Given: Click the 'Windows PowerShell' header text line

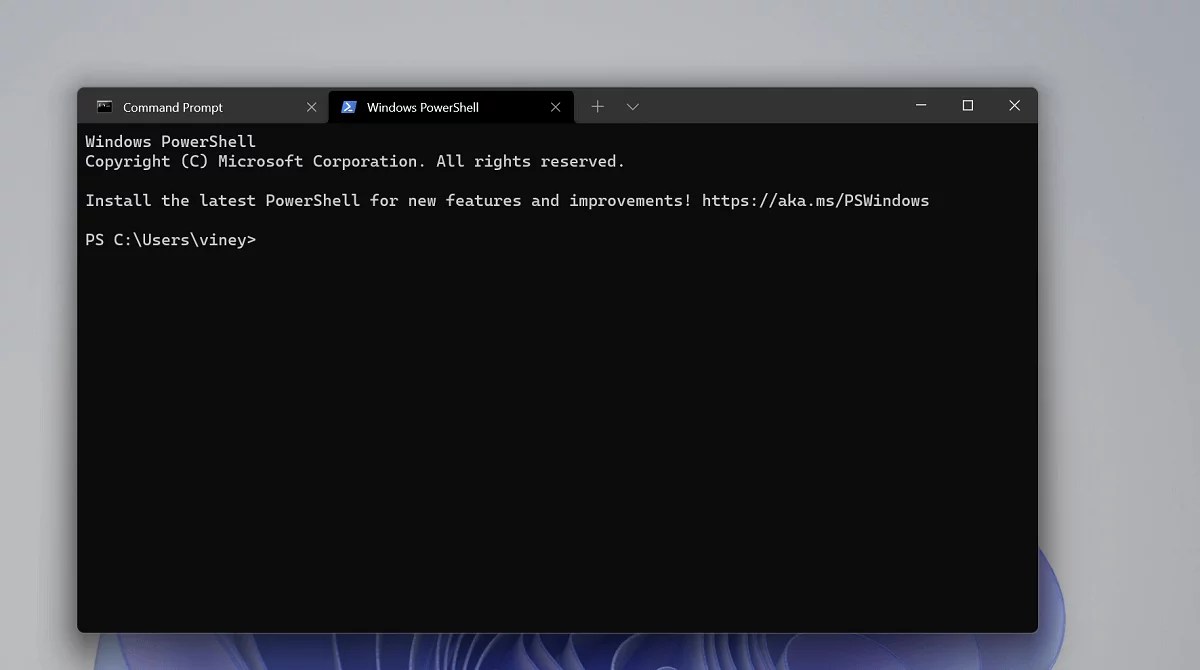Looking at the screenshot, I should click(170, 142).
